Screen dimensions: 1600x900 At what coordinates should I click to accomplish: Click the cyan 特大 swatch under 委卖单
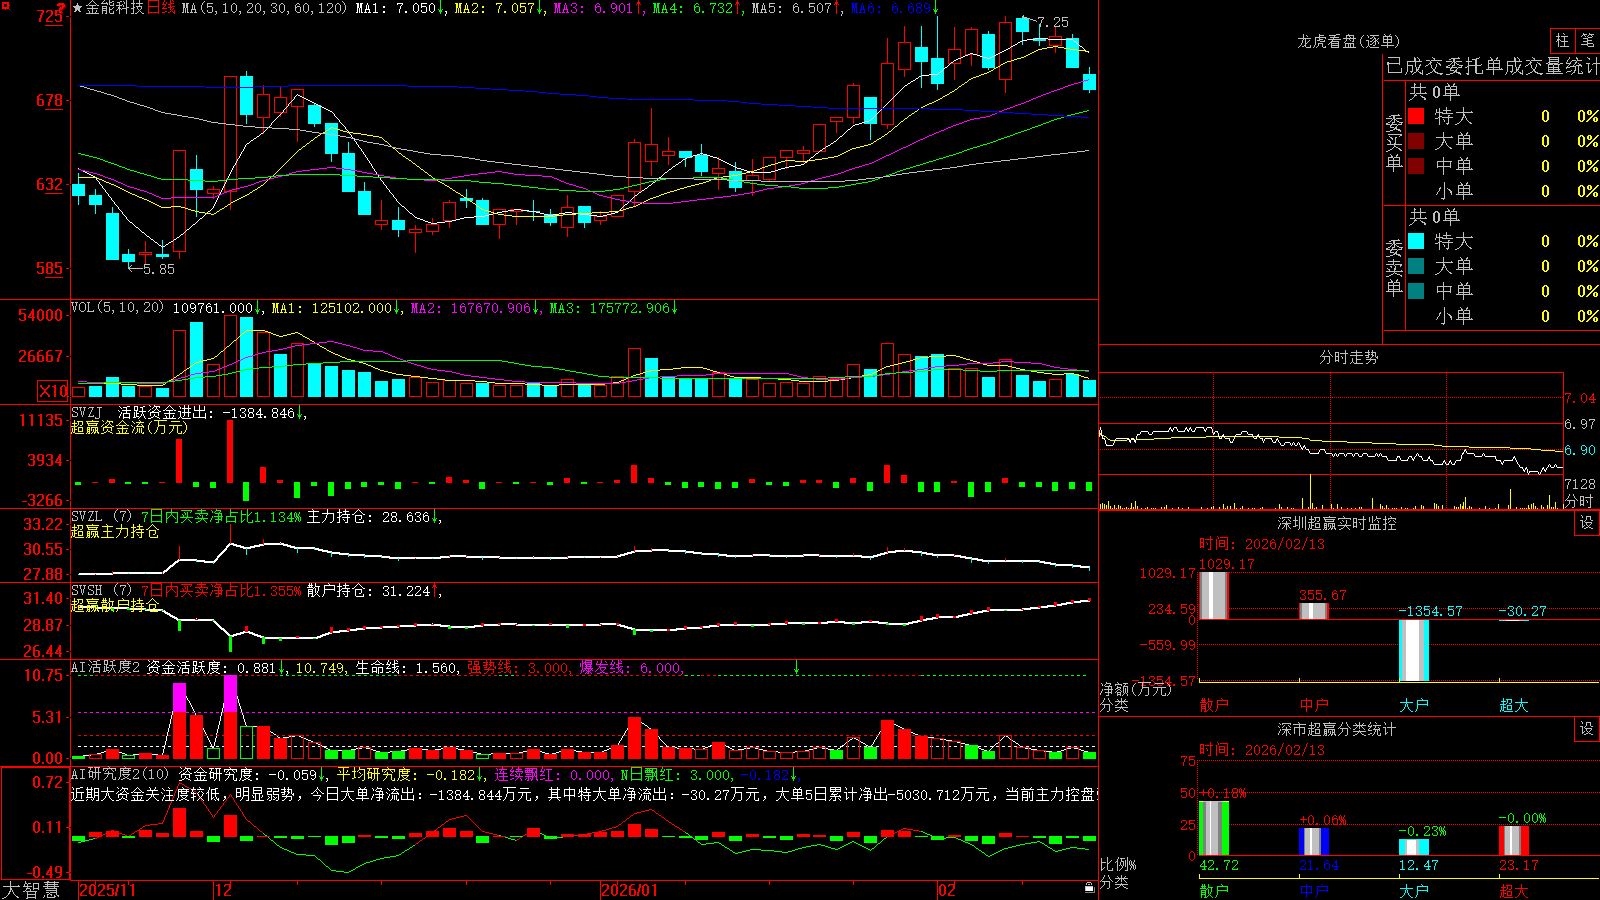(x=1416, y=241)
